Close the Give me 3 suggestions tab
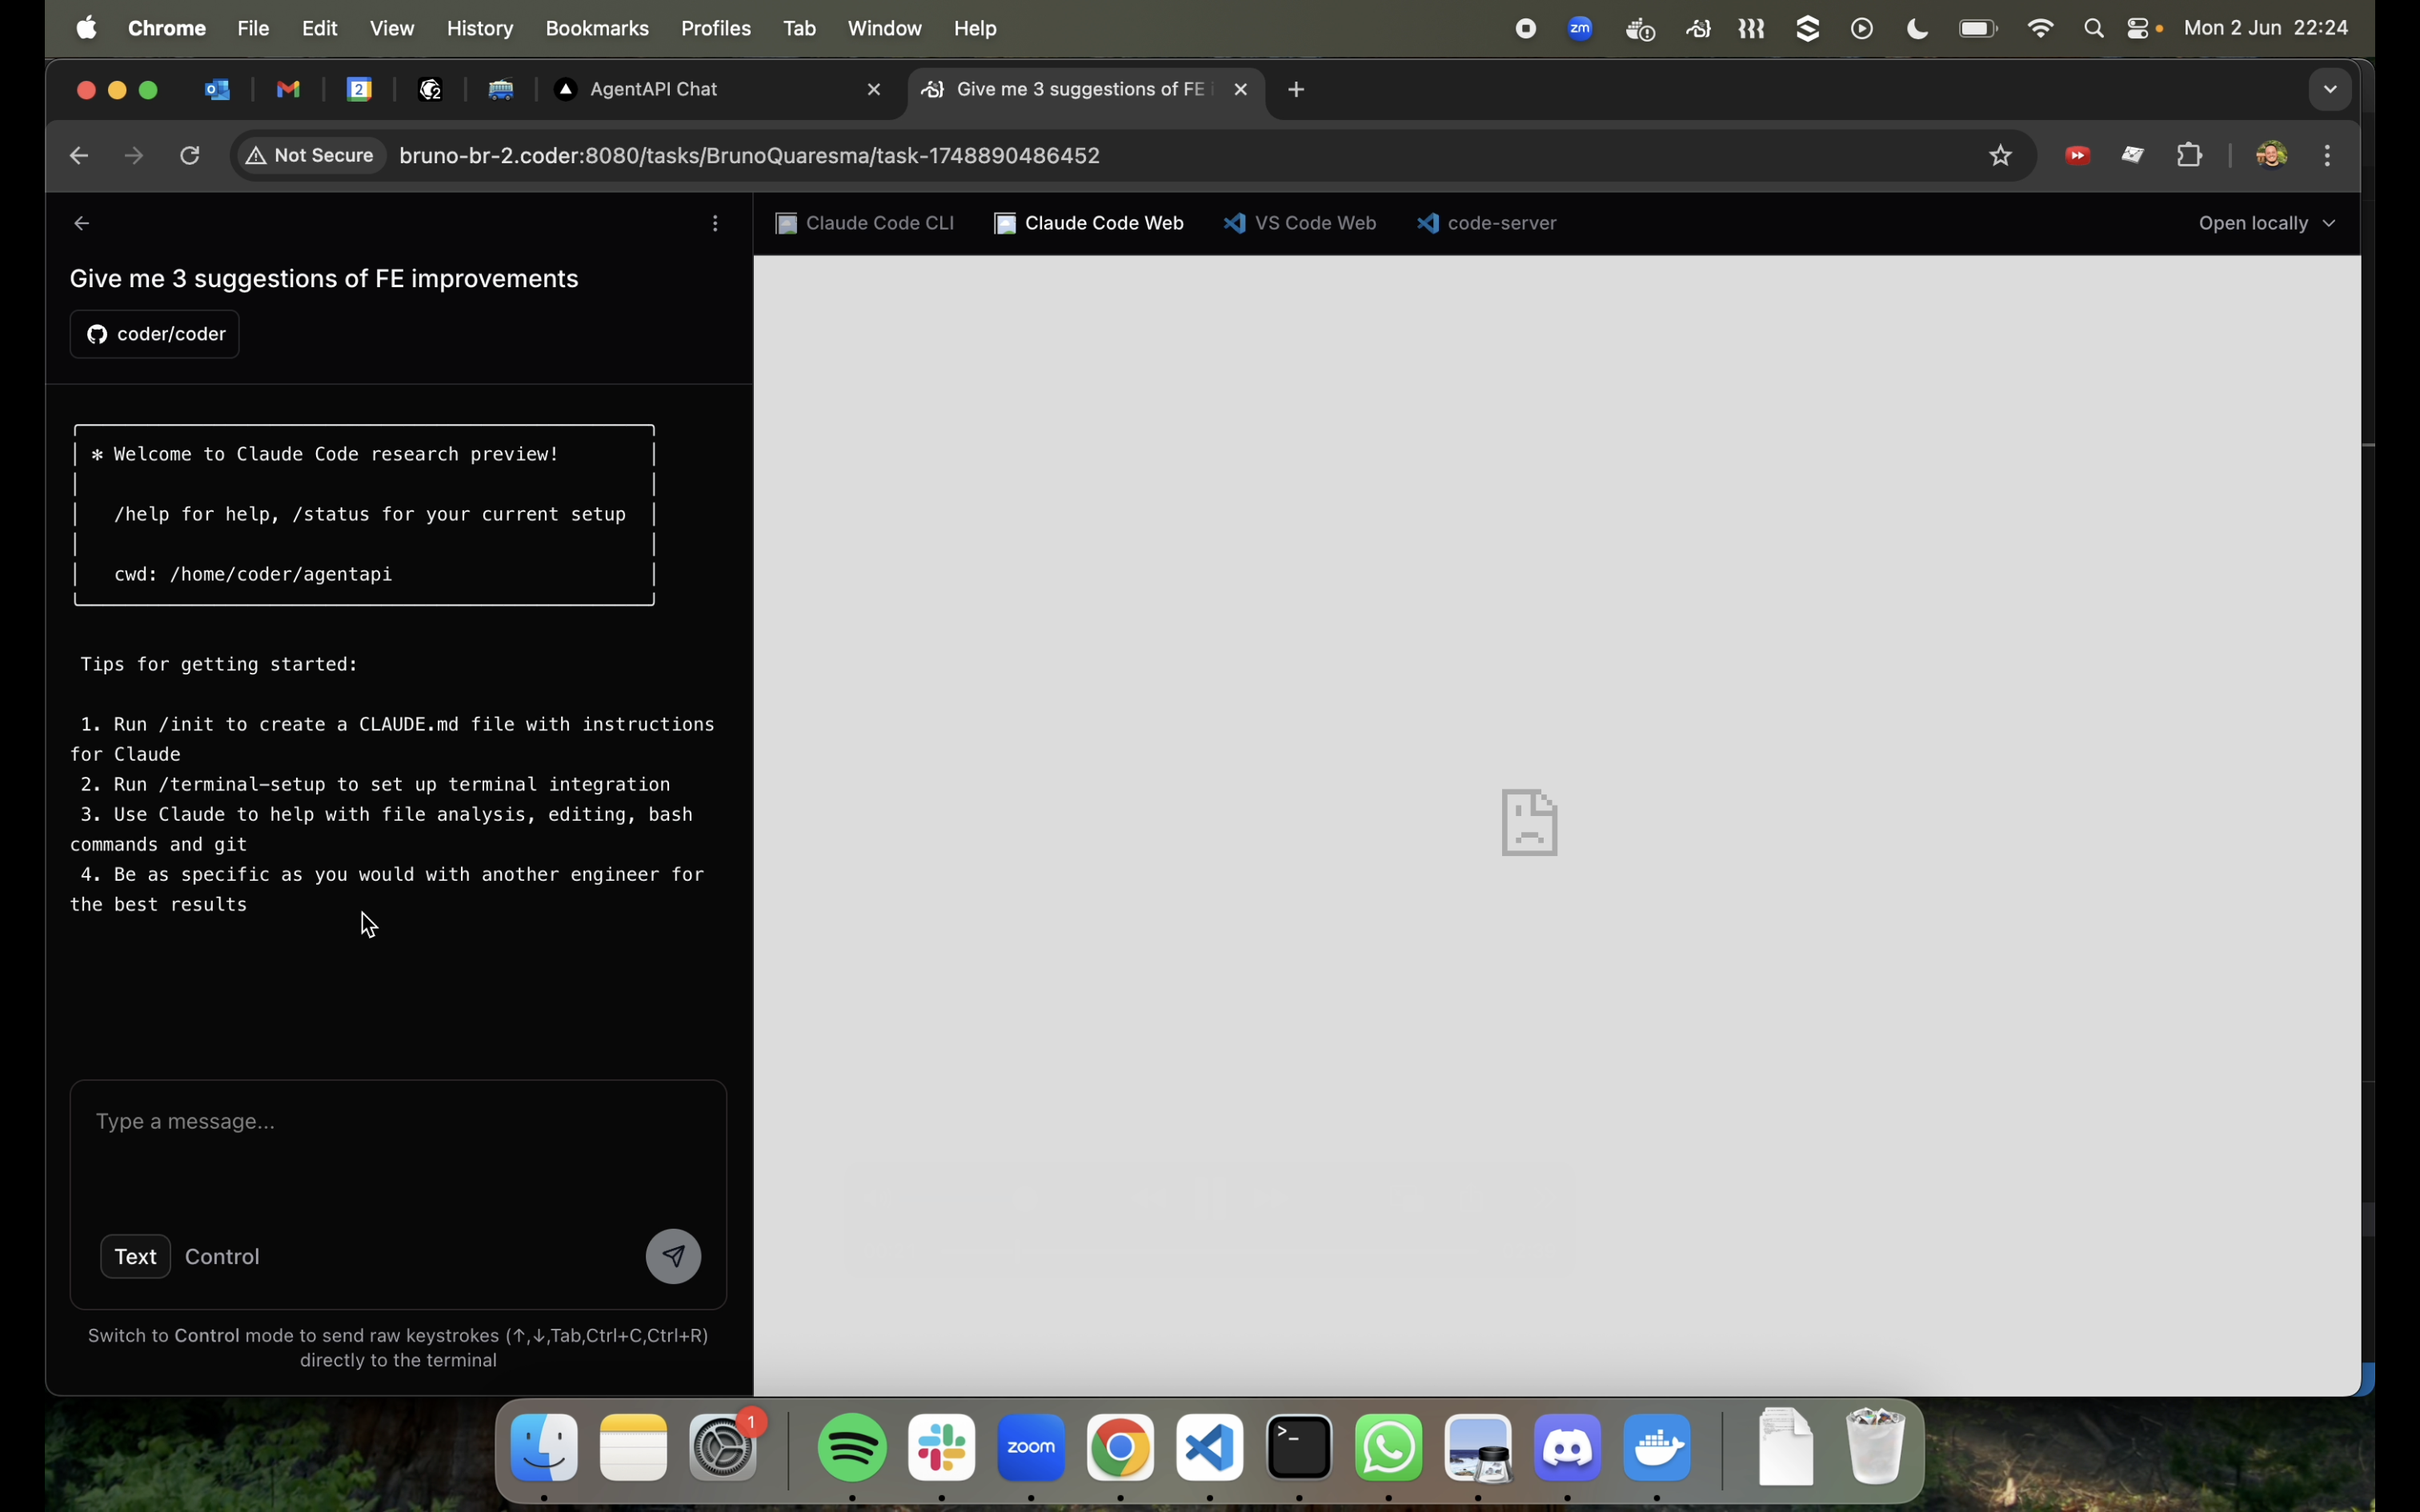The image size is (2420, 1512). [1241, 90]
